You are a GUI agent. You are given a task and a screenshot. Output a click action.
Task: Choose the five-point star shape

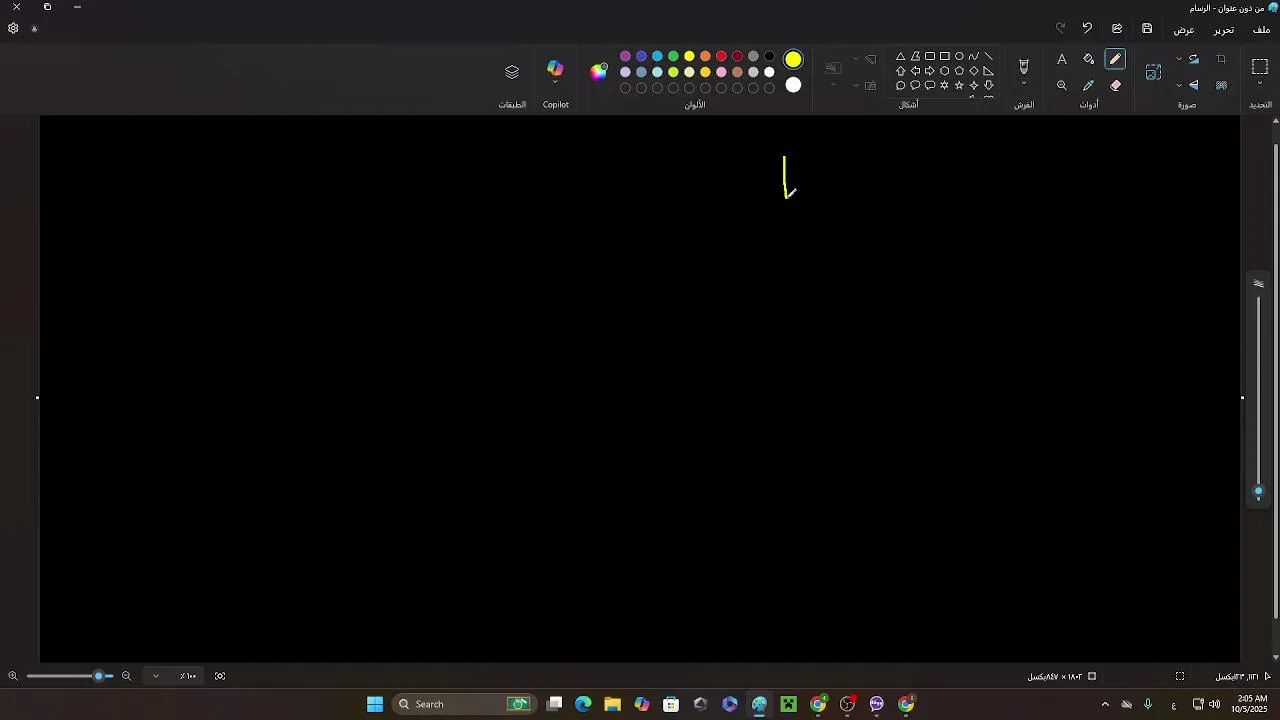959,86
